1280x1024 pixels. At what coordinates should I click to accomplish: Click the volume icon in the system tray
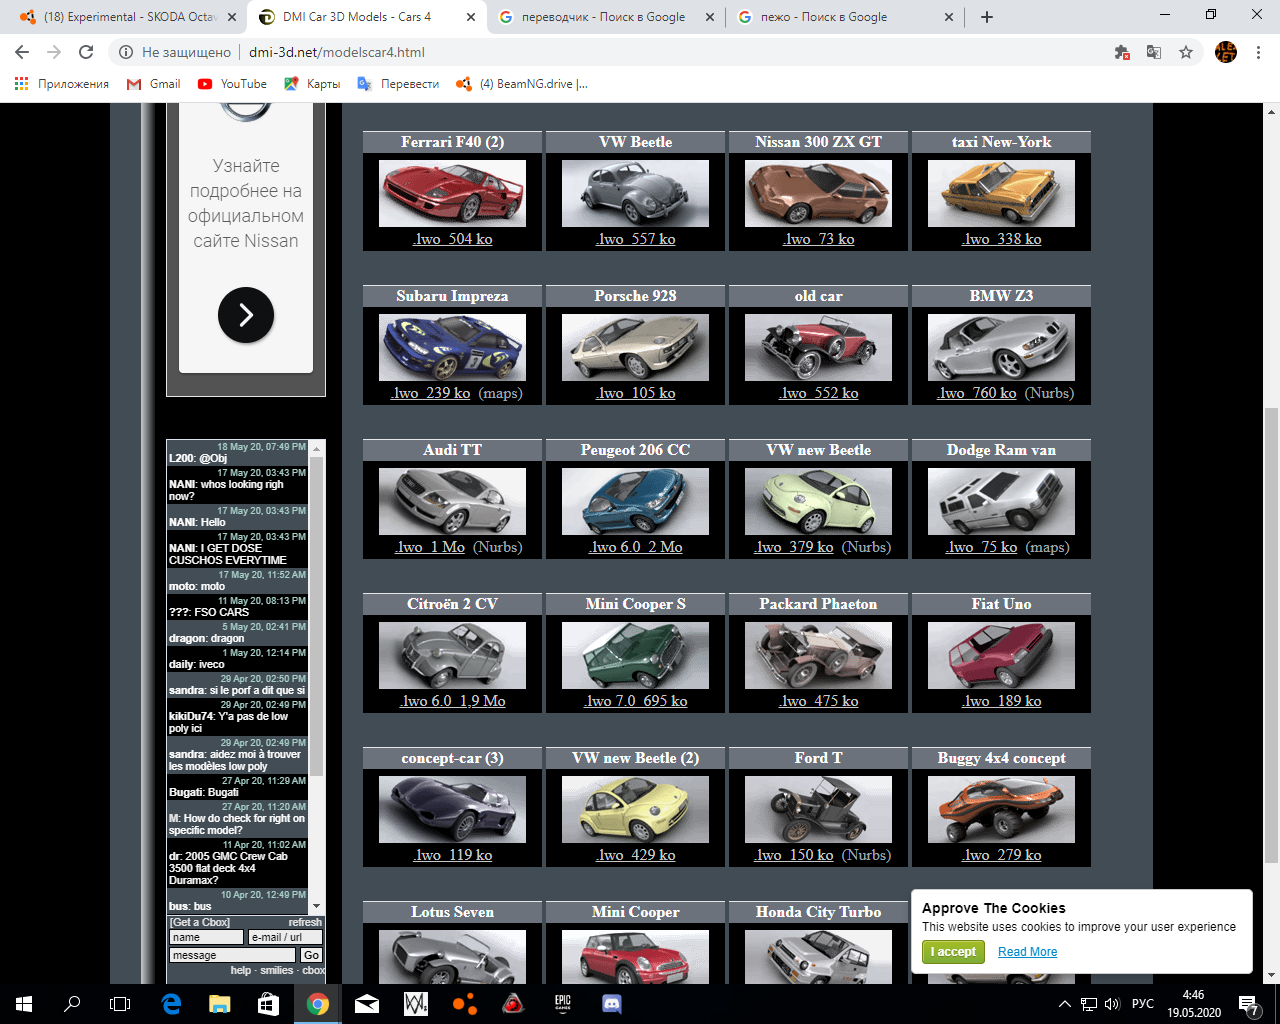[1112, 1004]
